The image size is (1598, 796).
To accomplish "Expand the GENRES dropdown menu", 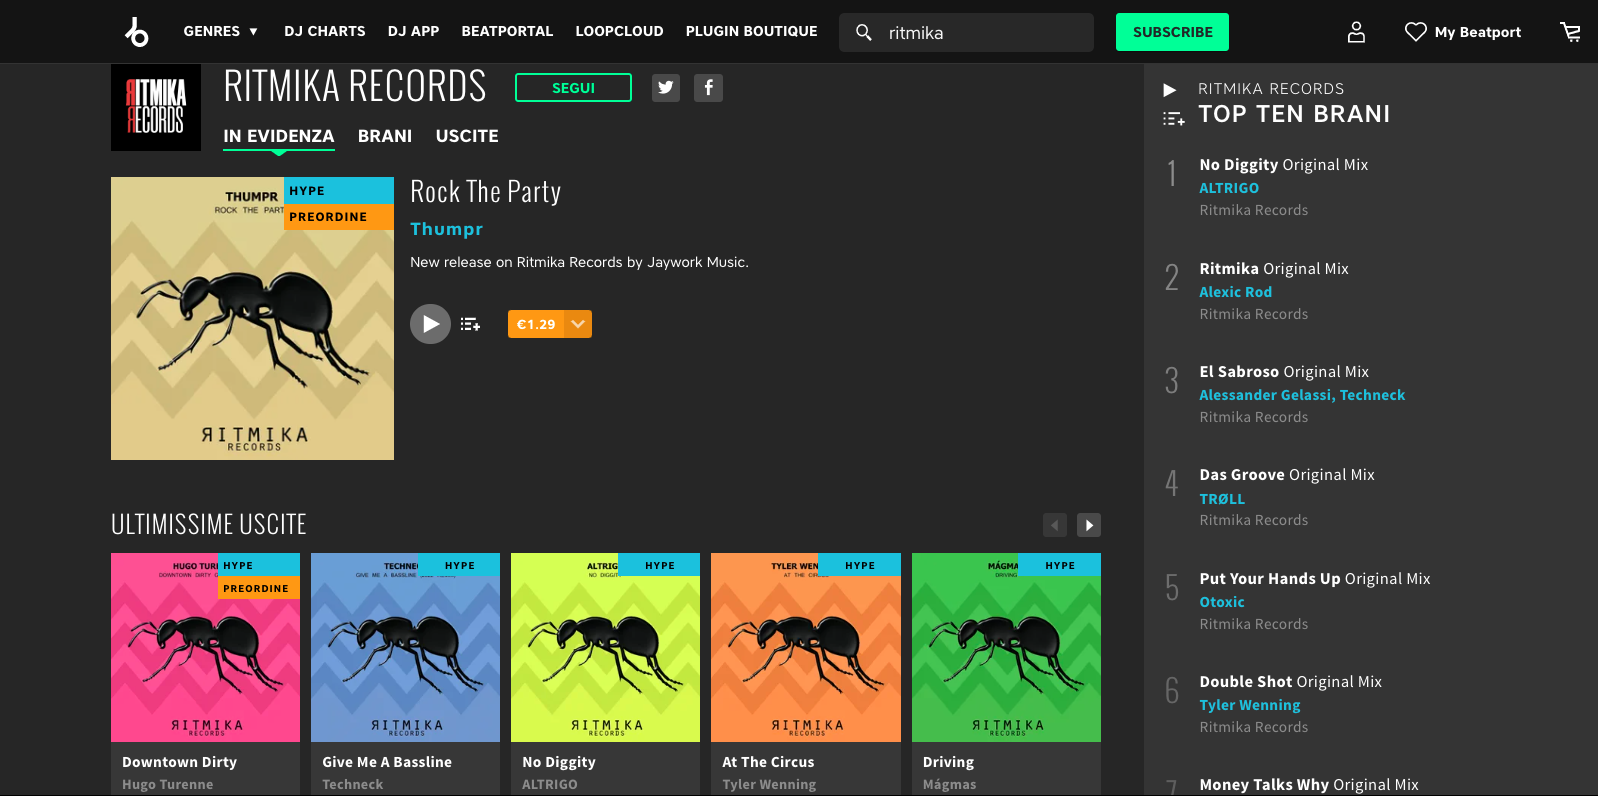I will [x=221, y=32].
